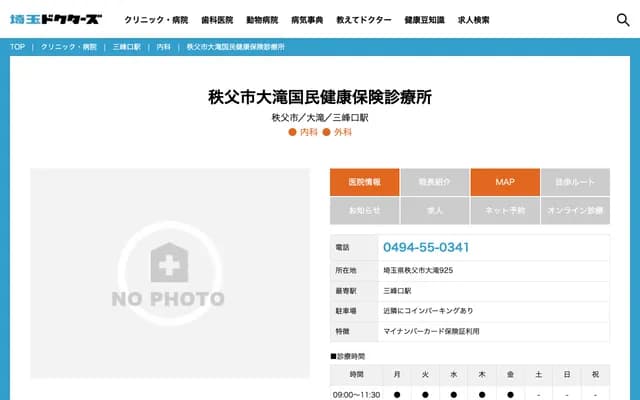
Task: Select the MAP tab
Action: point(505,182)
